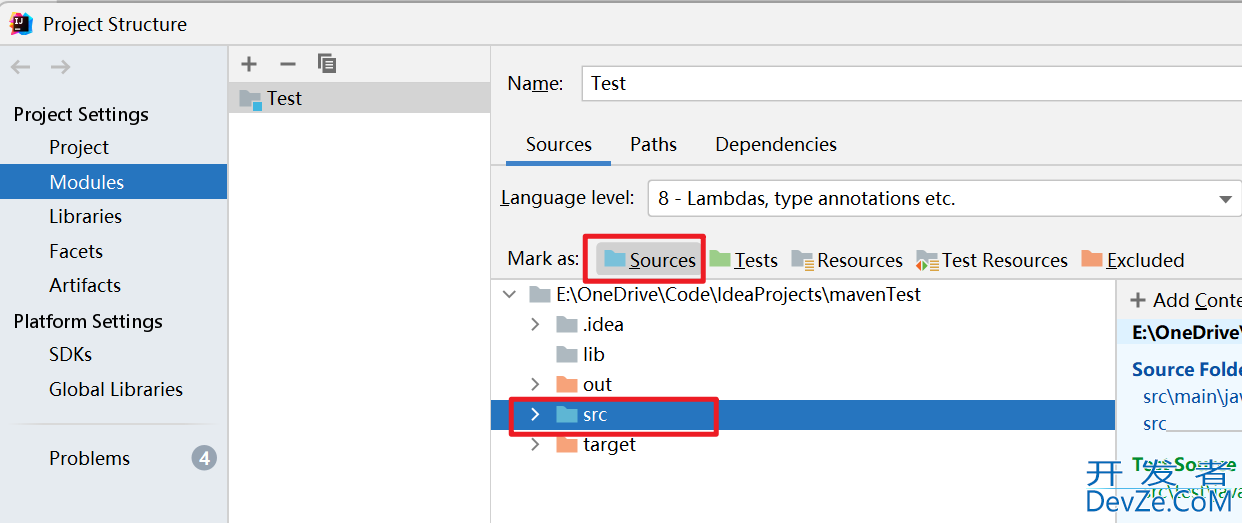Click the Problems count badge 4
This screenshot has height=523, width=1242.
pyautogui.click(x=204, y=458)
